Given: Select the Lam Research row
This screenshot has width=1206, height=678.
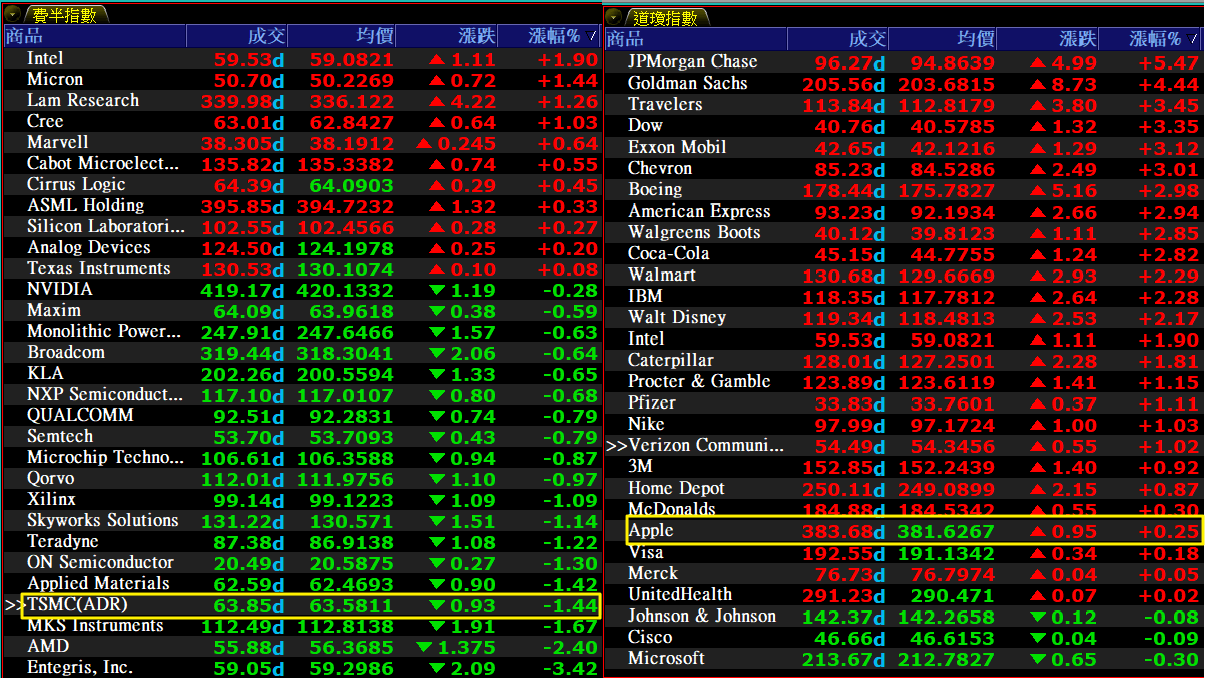Looking at the screenshot, I should (x=301, y=101).
